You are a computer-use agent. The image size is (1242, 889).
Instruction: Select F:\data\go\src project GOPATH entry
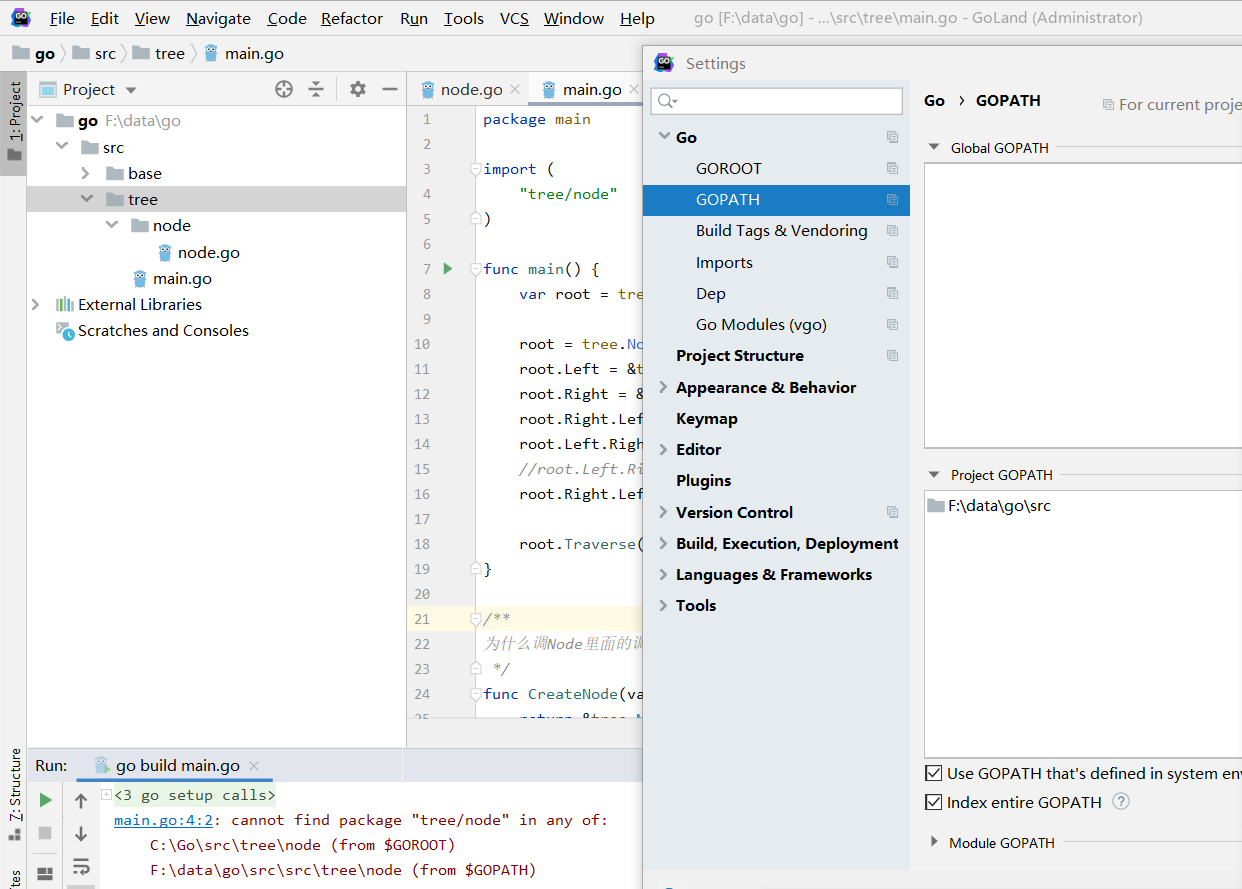pyautogui.click(x=999, y=506)
